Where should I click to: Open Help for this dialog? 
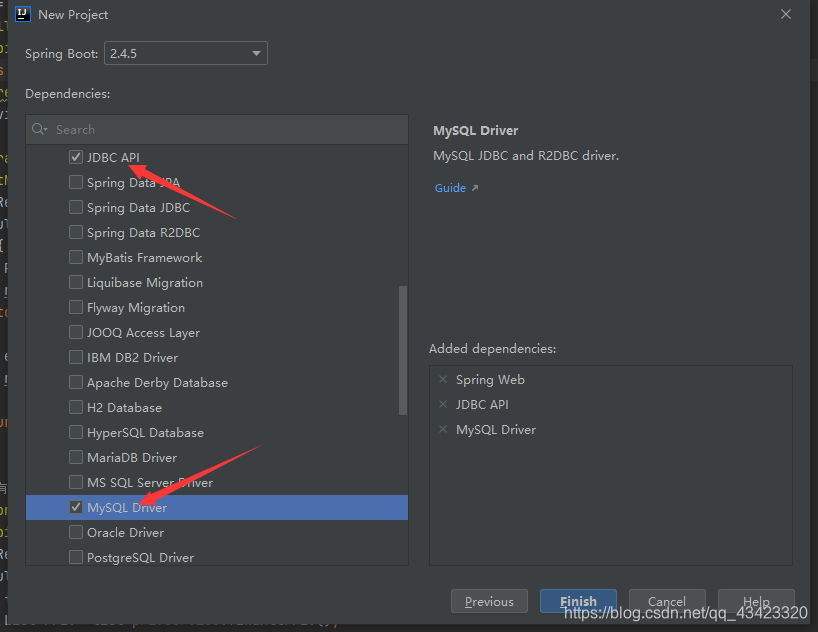756,601
